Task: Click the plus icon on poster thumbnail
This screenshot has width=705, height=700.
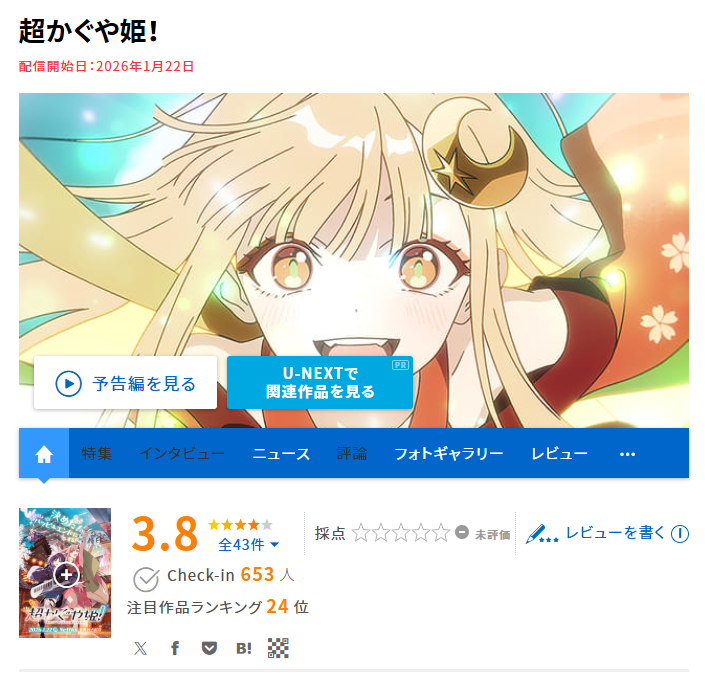Action: tap(66, 575)
